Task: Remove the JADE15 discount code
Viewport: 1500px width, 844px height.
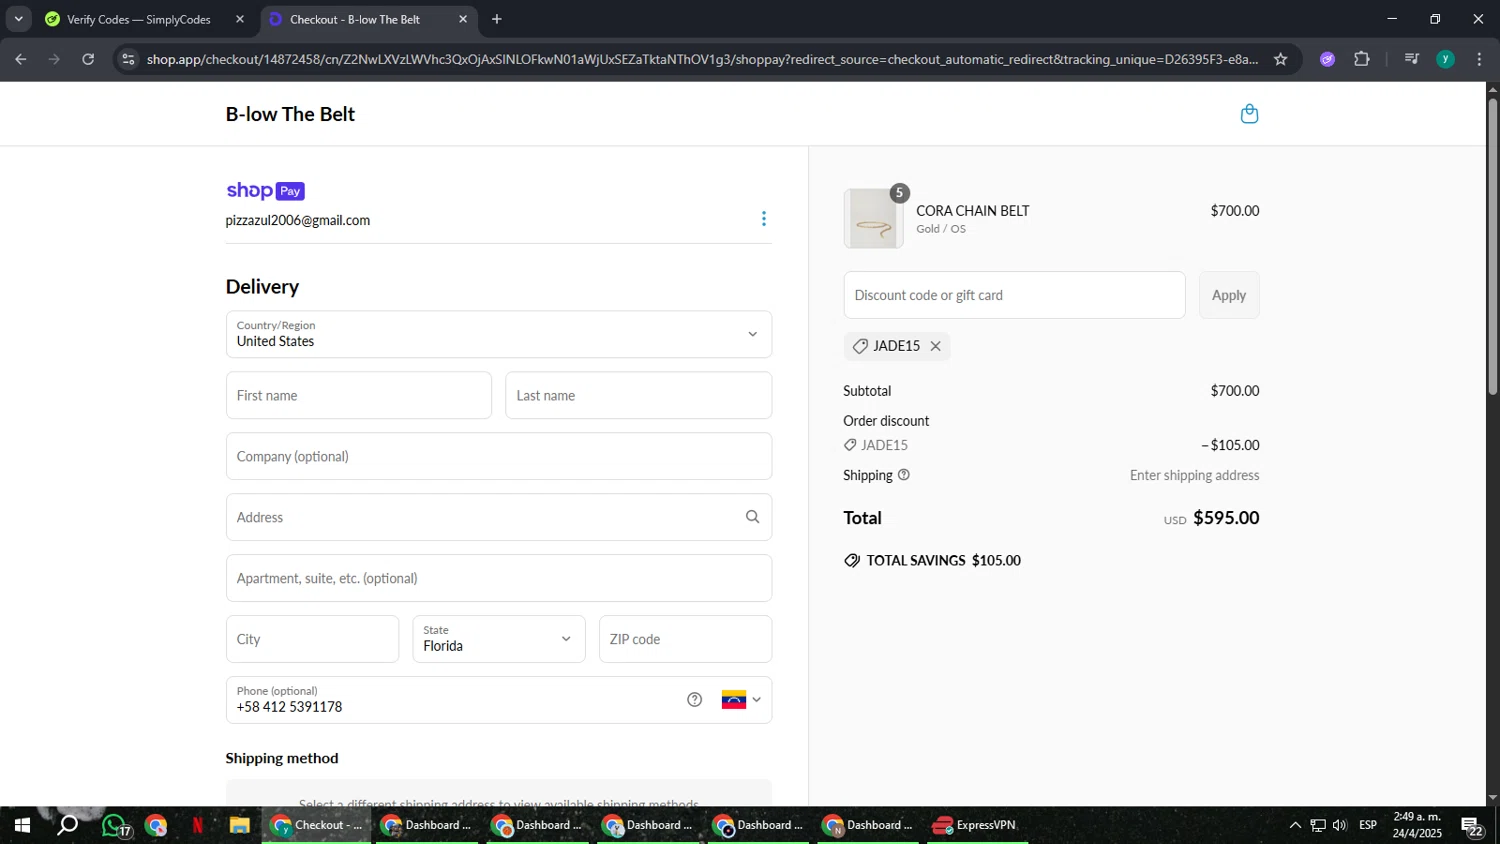Action: pyautogui.click(x=936, y=346)
